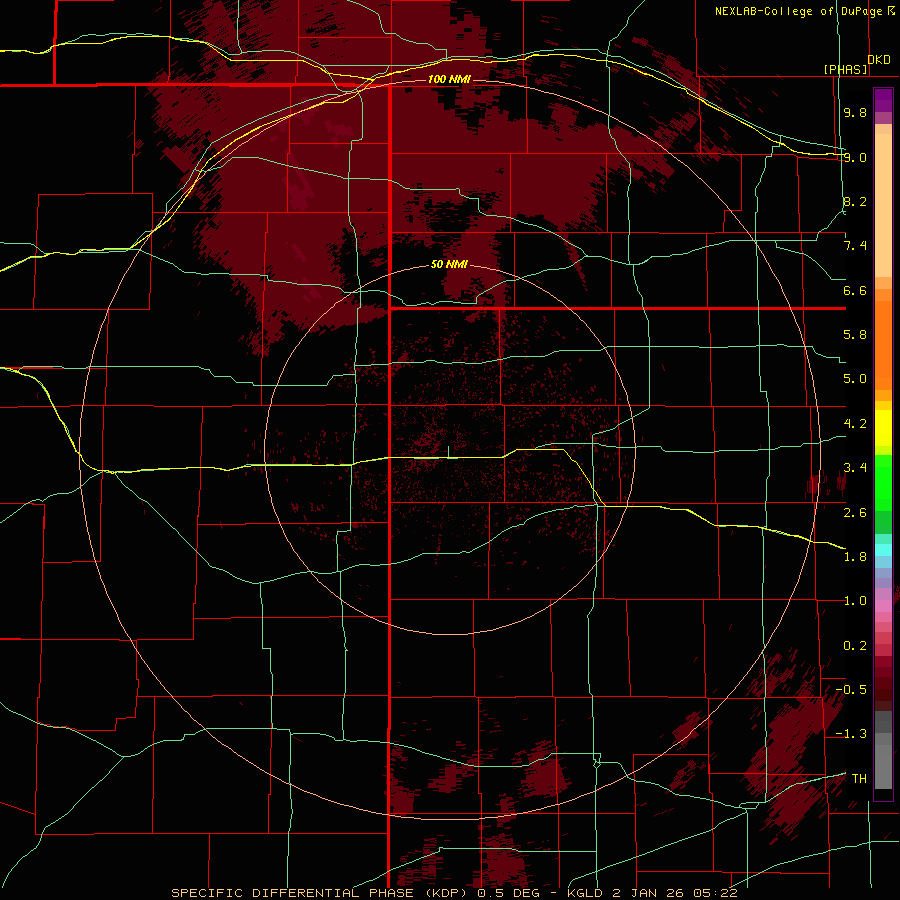Click the 0.2 value on the color scale
This screenshot has height=900, width=900.
click(855, 646)
